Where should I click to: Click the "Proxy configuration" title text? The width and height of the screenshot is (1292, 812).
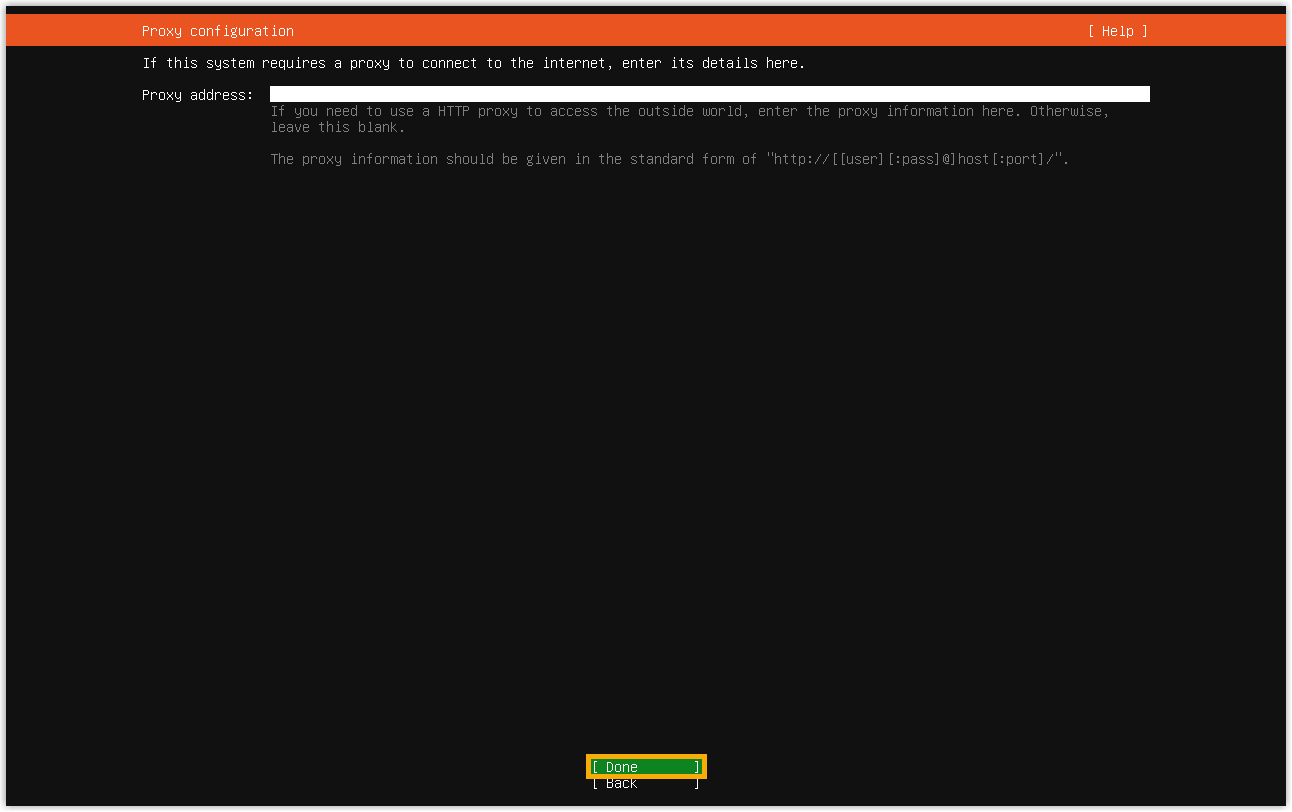(x=217, y=31)
